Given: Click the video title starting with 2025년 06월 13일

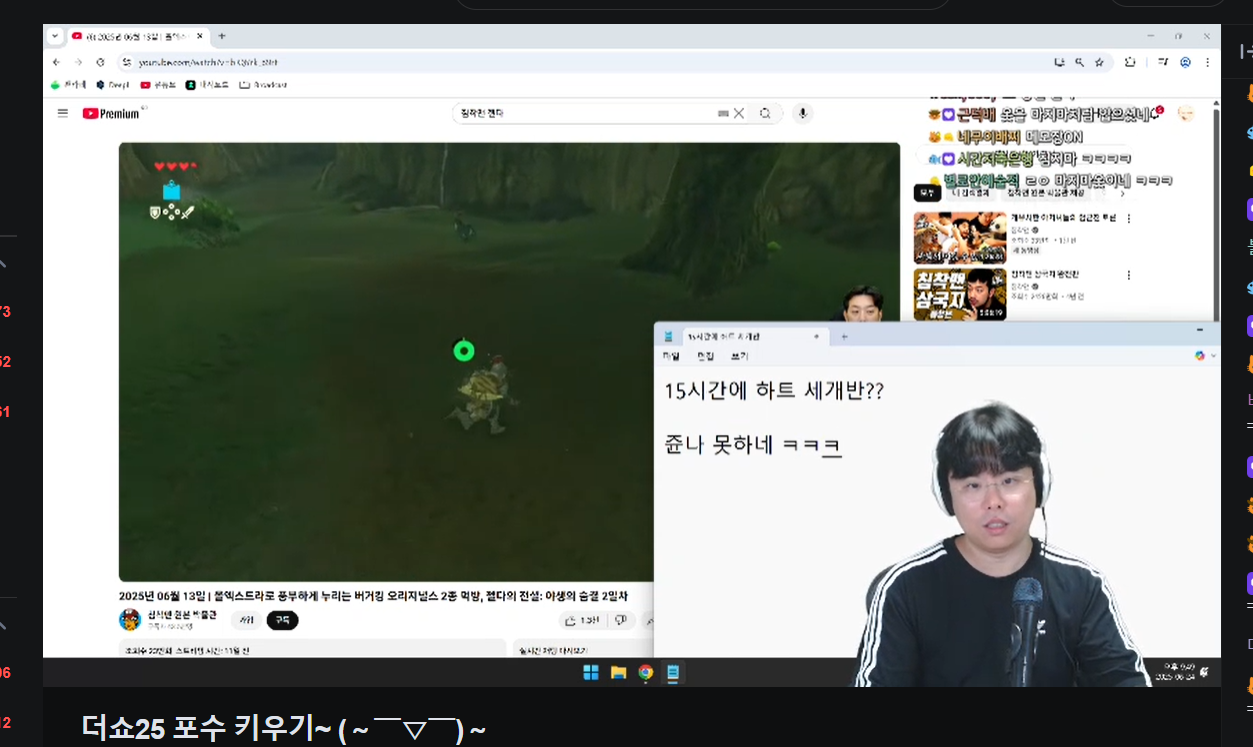Looking at the screenshot, I should pyautogui.click(x=375, y=596).
